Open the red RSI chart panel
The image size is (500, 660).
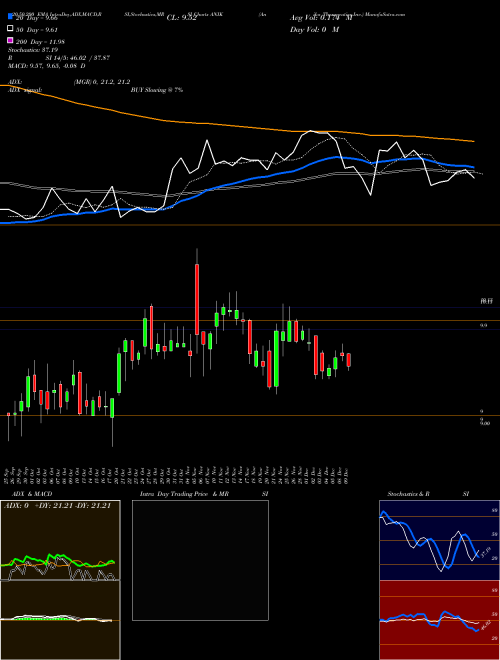tap(439, 620)
